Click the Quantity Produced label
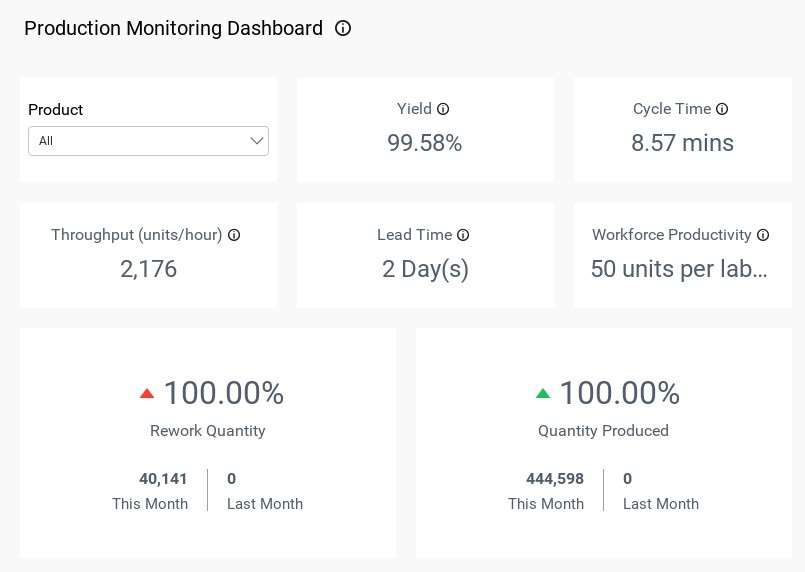The height and width of the screenshot is (572, 805). tap(603, 431)
